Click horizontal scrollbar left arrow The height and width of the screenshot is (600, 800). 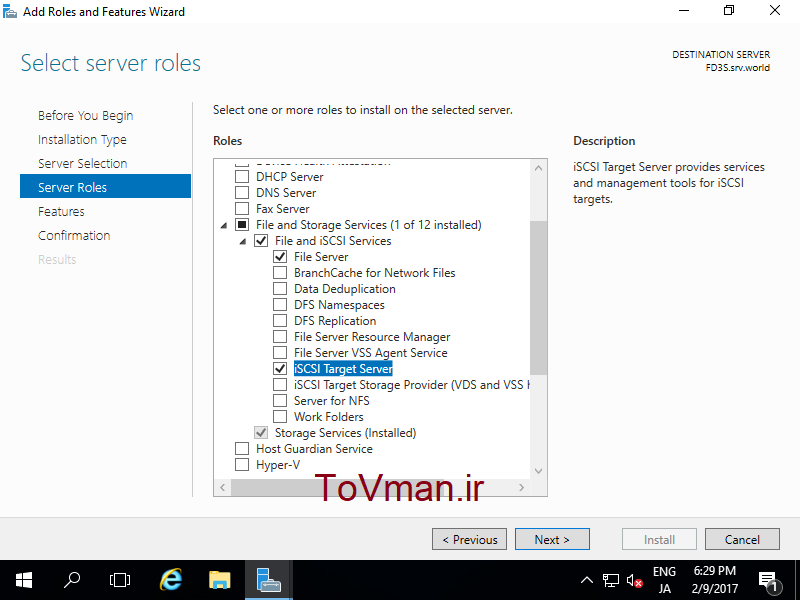pyautogui.click(x=222, y=487)
